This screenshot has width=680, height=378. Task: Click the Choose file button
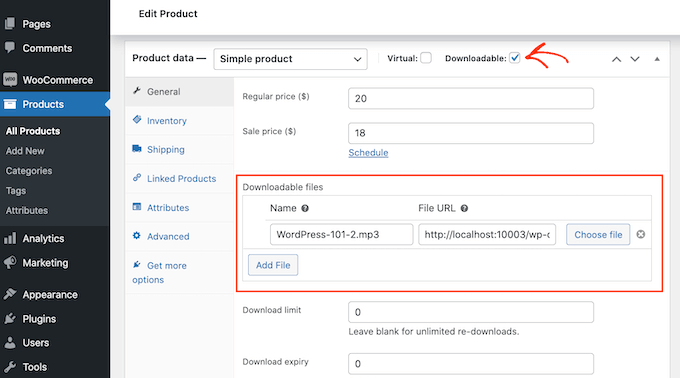coord(598,235)
